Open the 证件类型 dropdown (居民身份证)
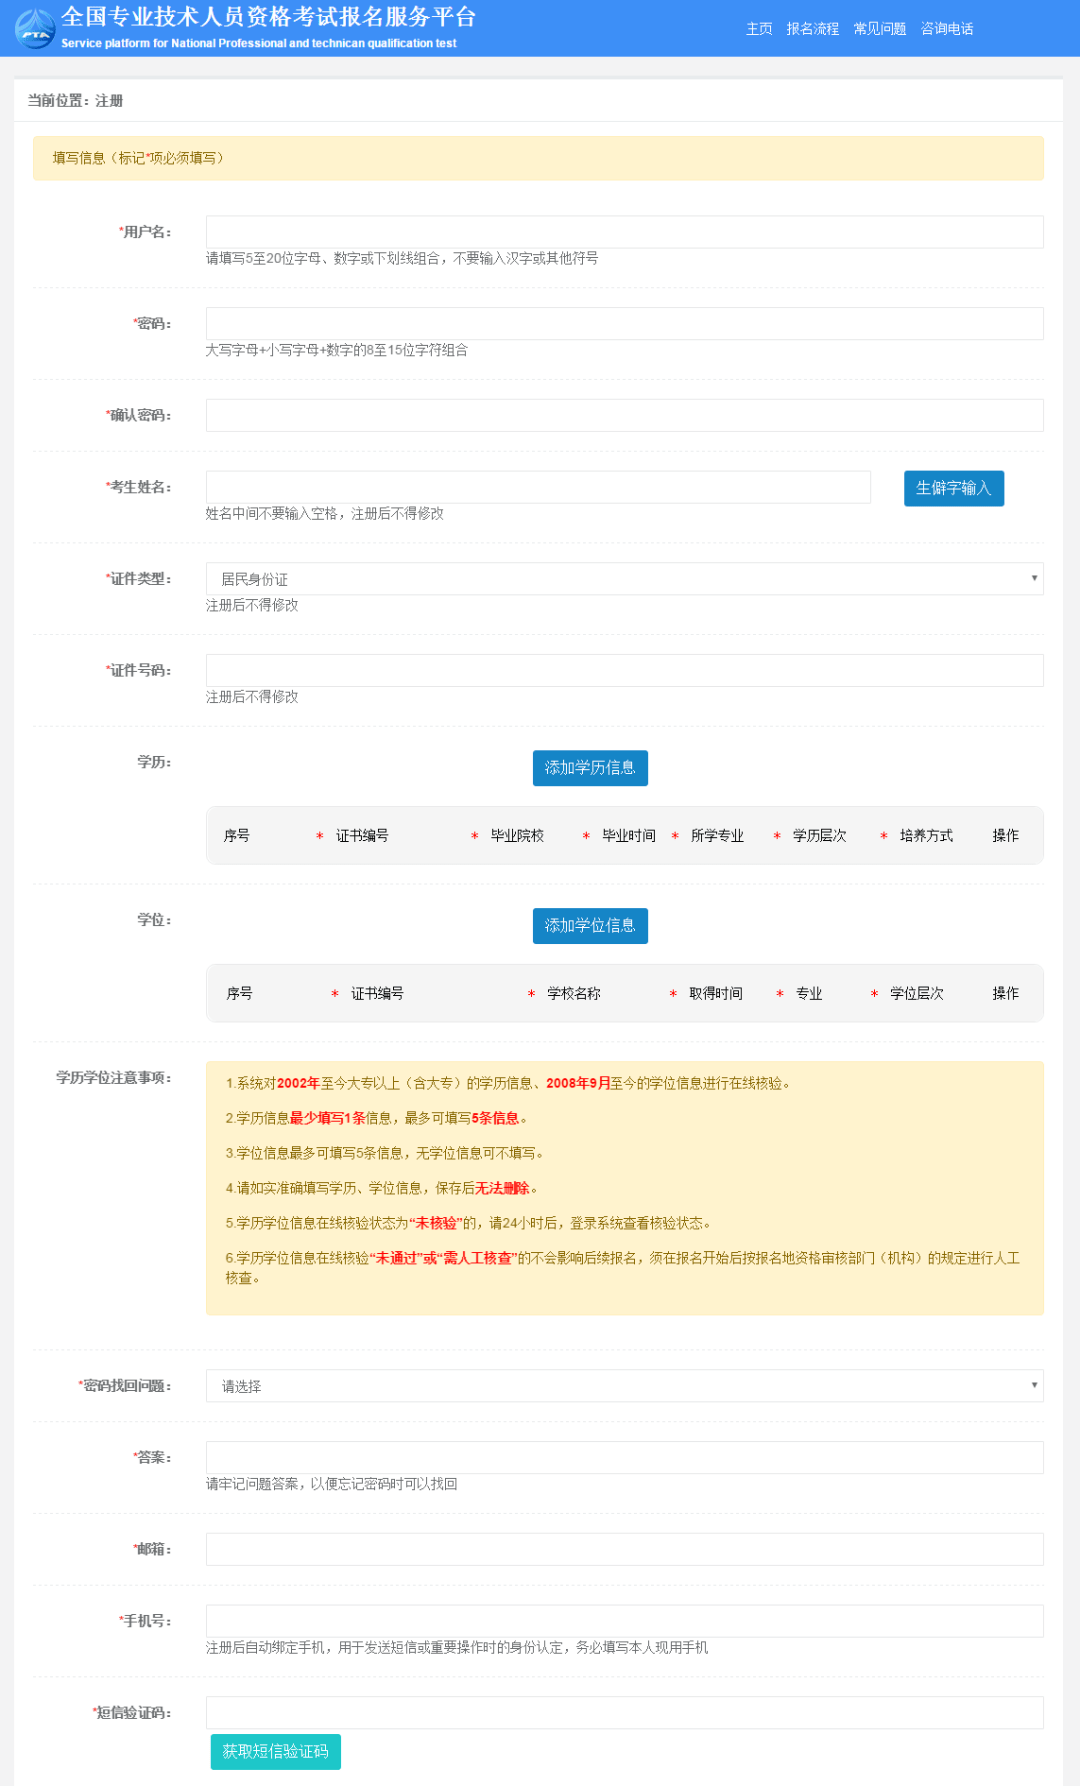Viewport: 1080px width, 1786px height. click(x=624, y=579)
